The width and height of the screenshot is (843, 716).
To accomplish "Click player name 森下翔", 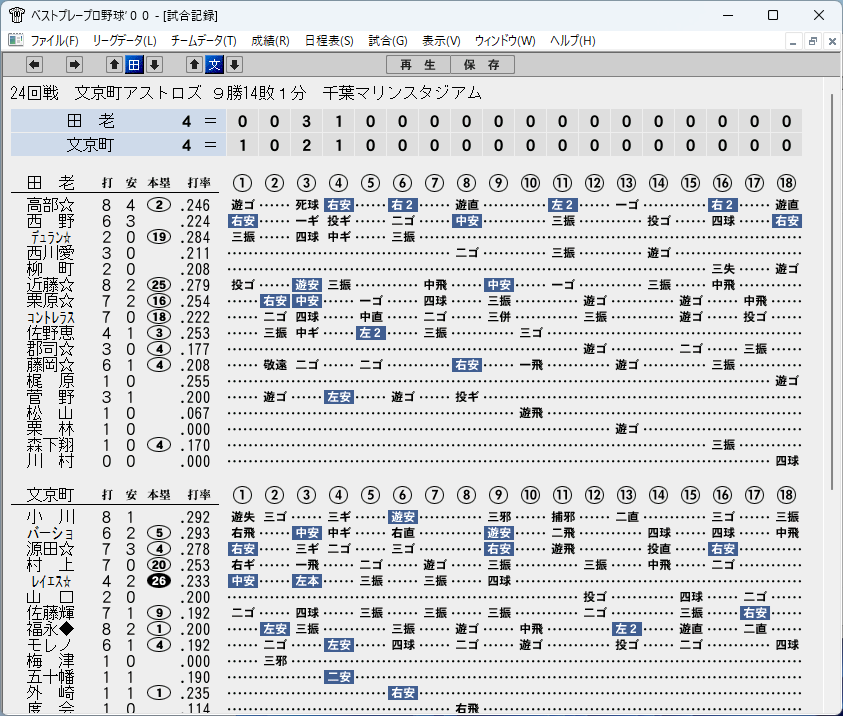I will [51, 445].
